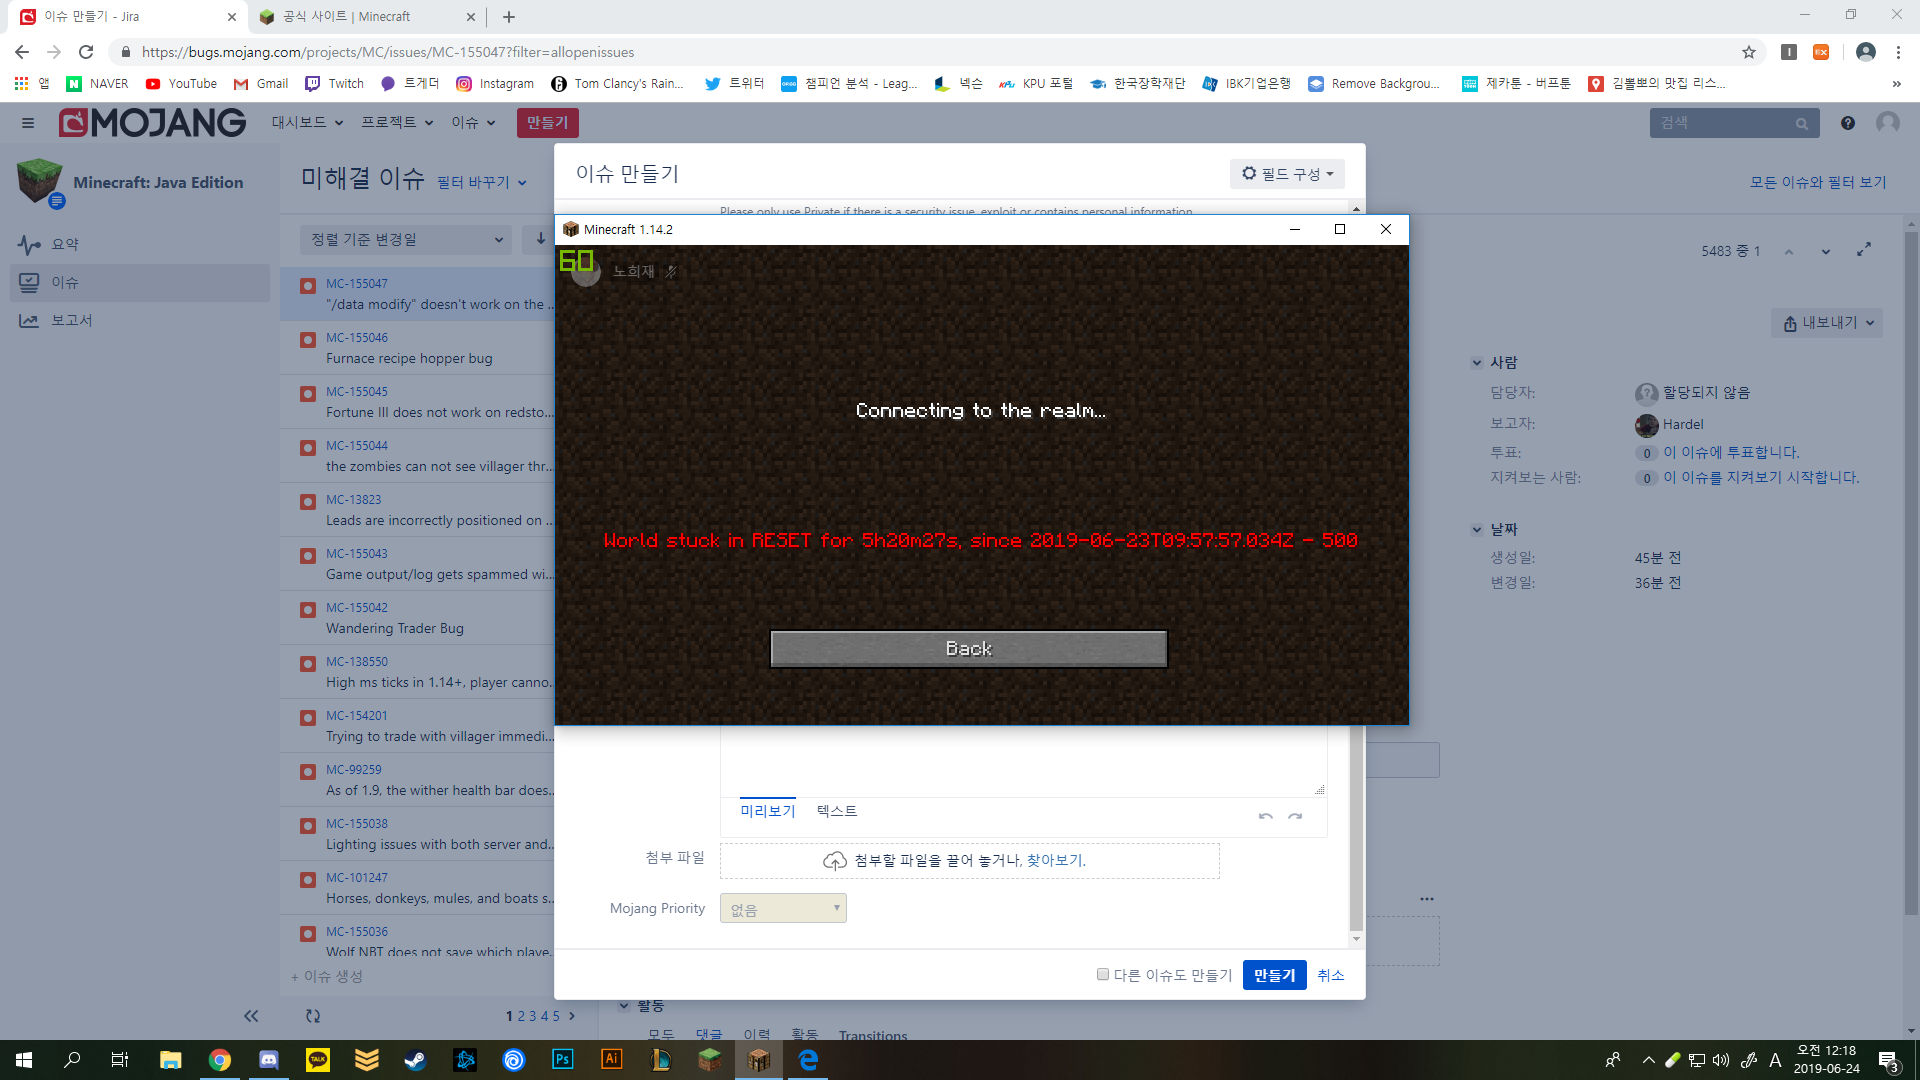Check the '다른 이슈도 만들기' checkbox
The image size is (1920, 1080).
pyautogui.click(x=1103, y=974)
